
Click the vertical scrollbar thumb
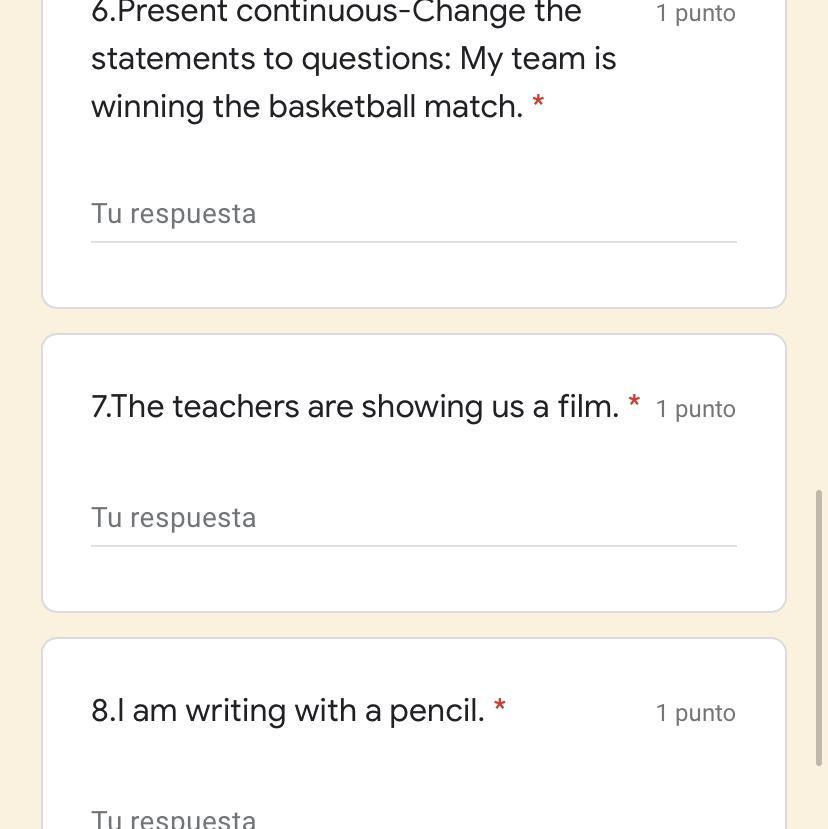point(821,627)
